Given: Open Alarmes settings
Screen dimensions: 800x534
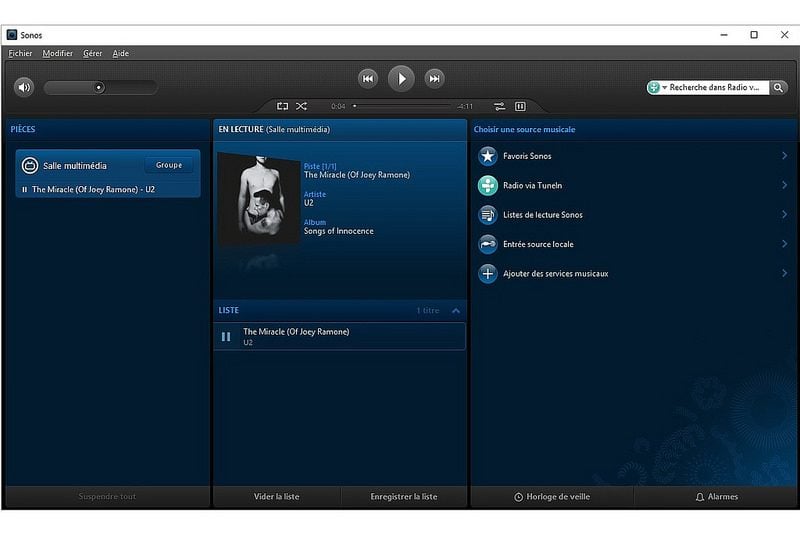Looking at the screenshot, I should pos(717,496).
